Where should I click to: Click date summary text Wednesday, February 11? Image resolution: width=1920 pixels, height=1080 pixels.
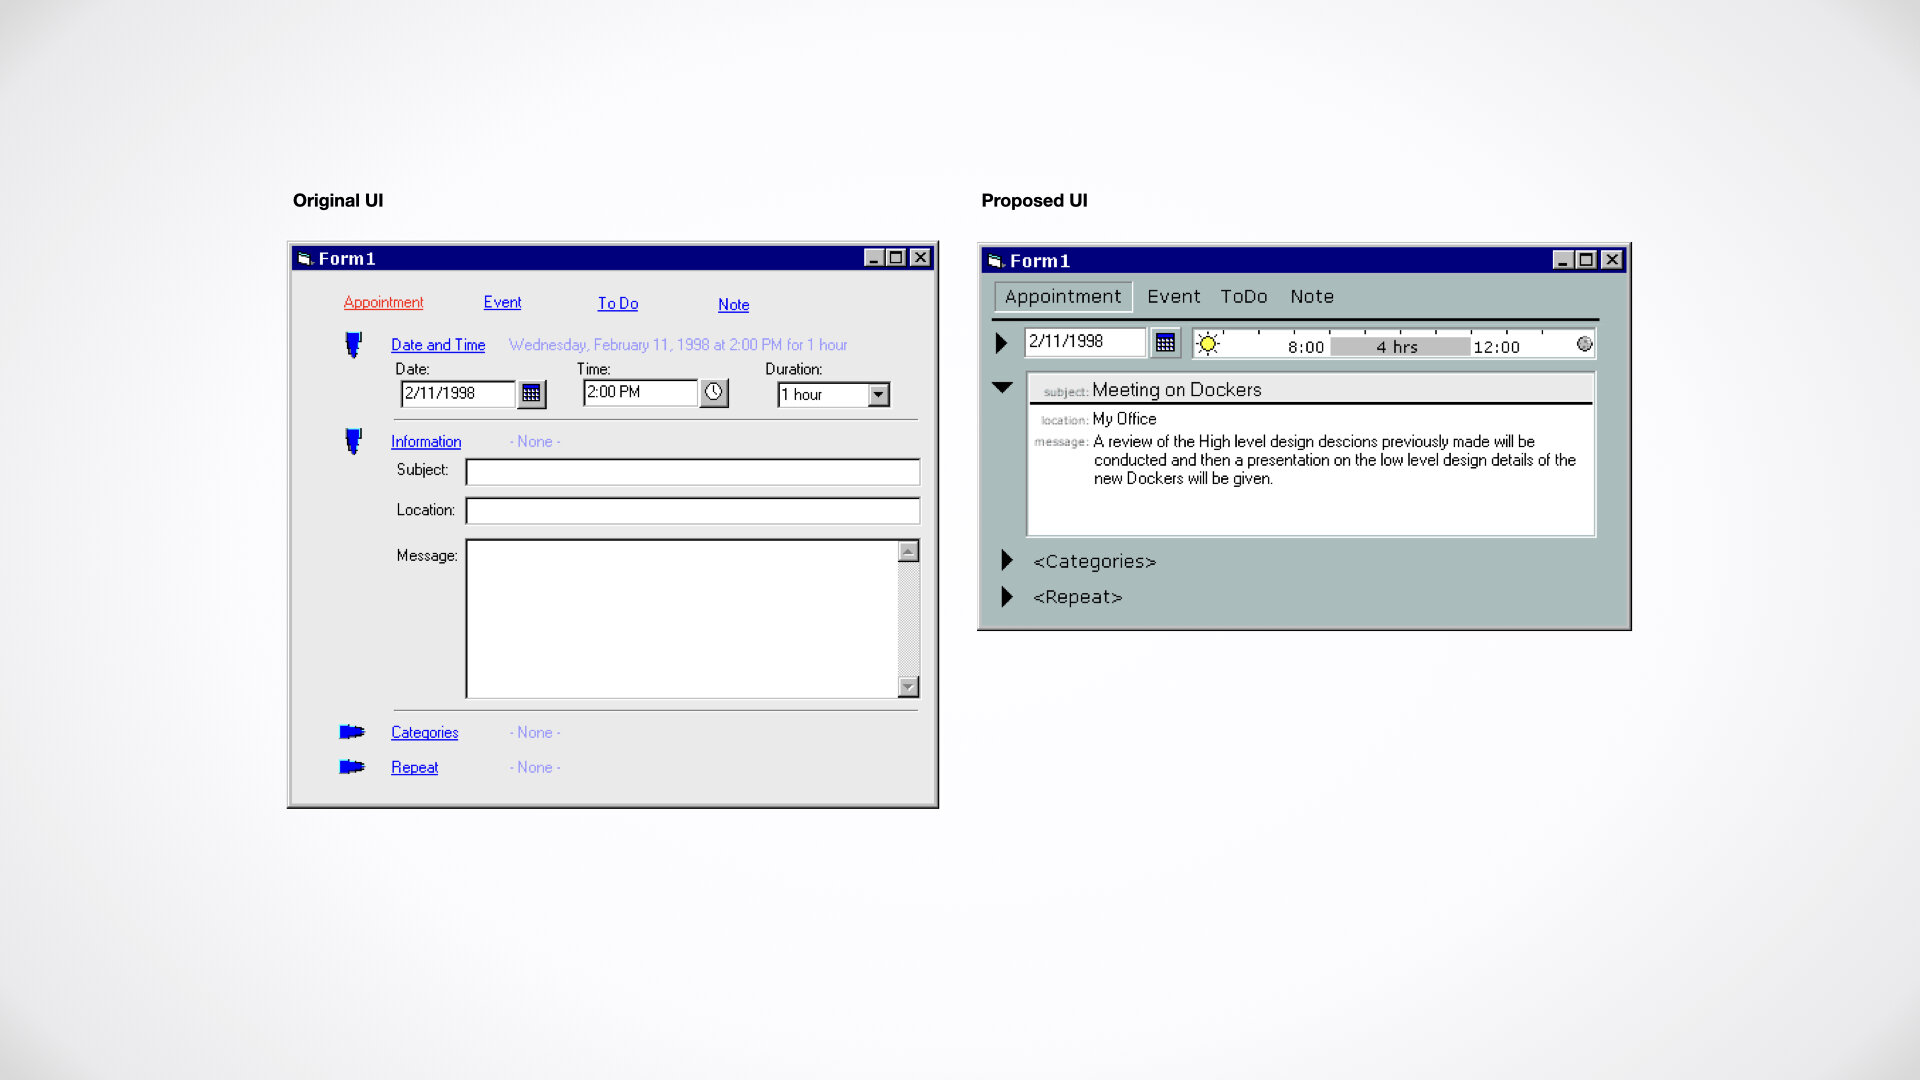click(x=678, y=345)
